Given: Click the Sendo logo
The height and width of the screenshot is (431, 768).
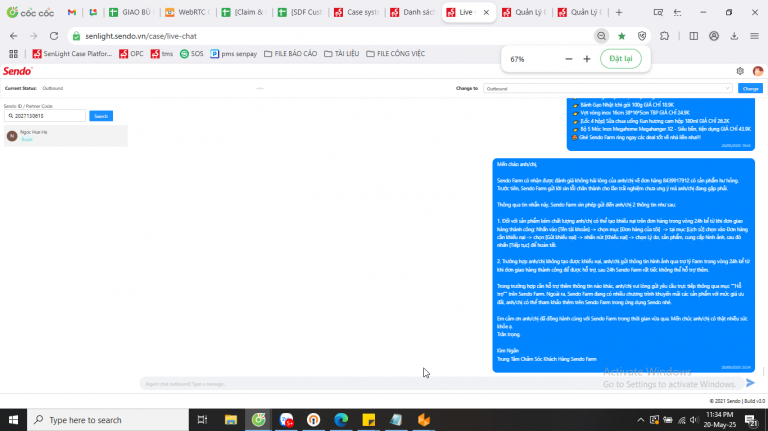Looking at the screenshot, I should (x=18, y=72).
